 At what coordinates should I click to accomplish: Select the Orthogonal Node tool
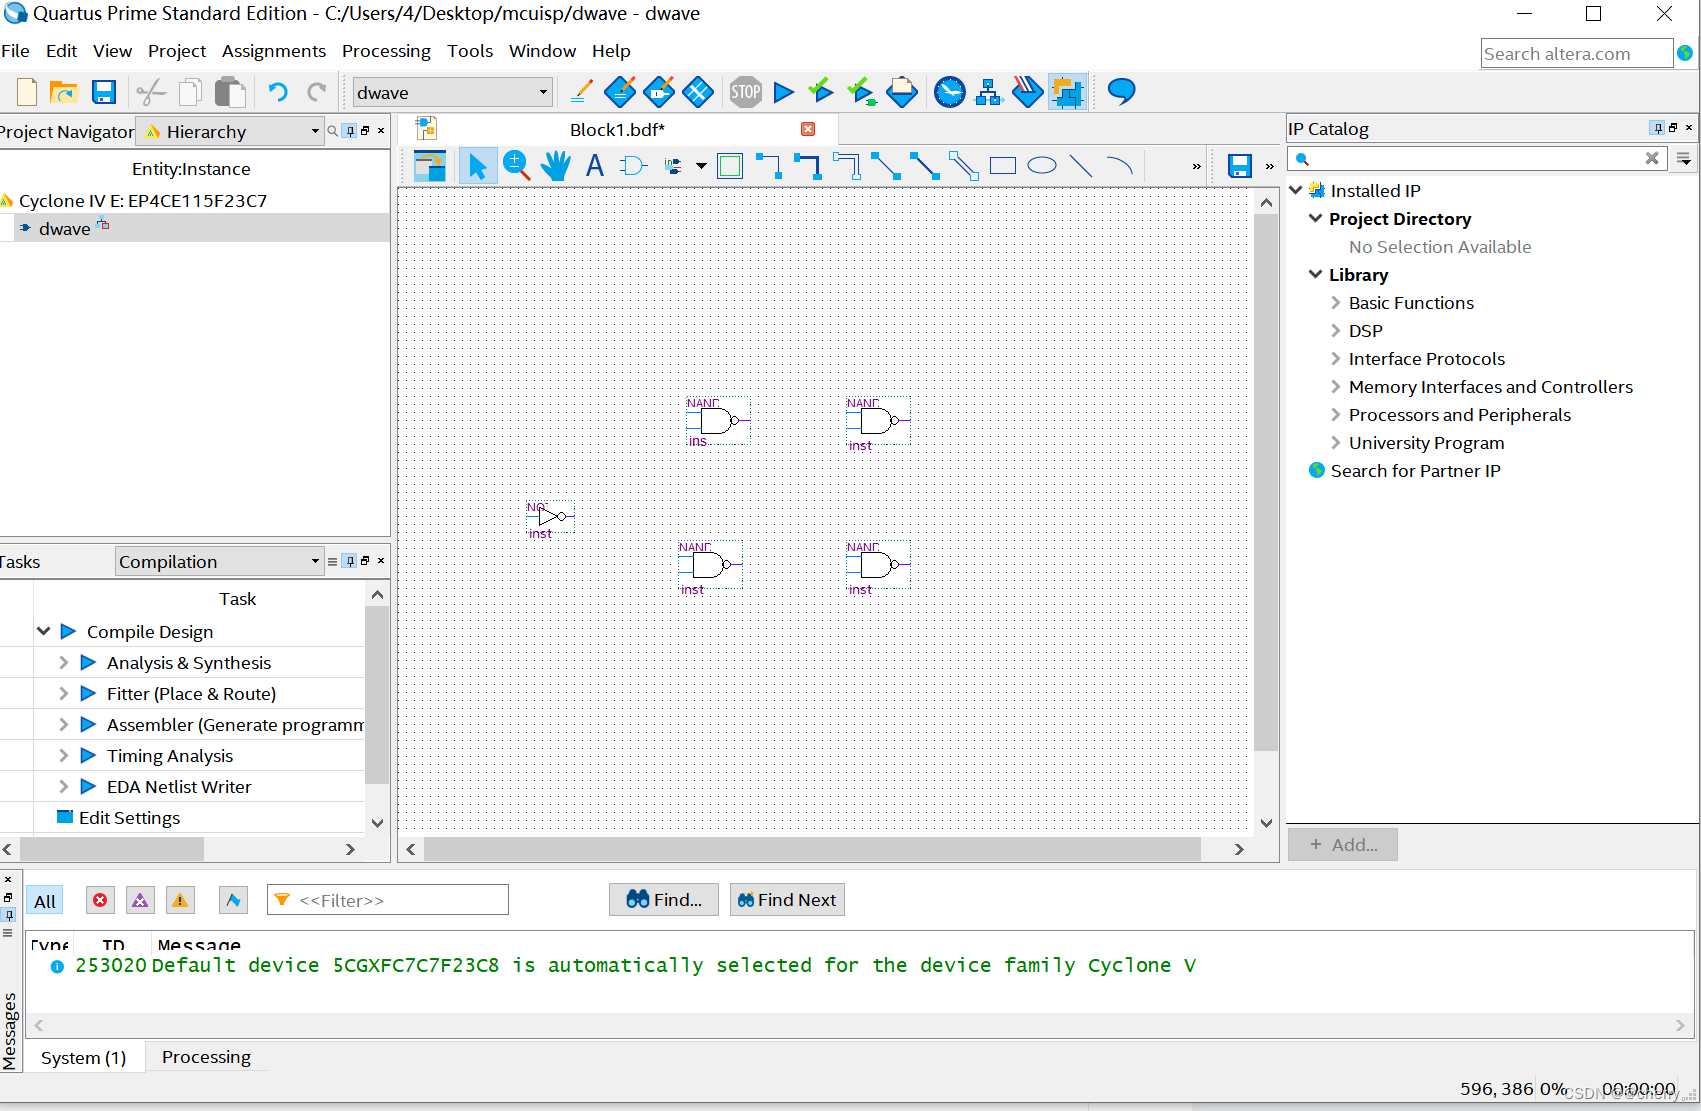click(x=769, y=166)
